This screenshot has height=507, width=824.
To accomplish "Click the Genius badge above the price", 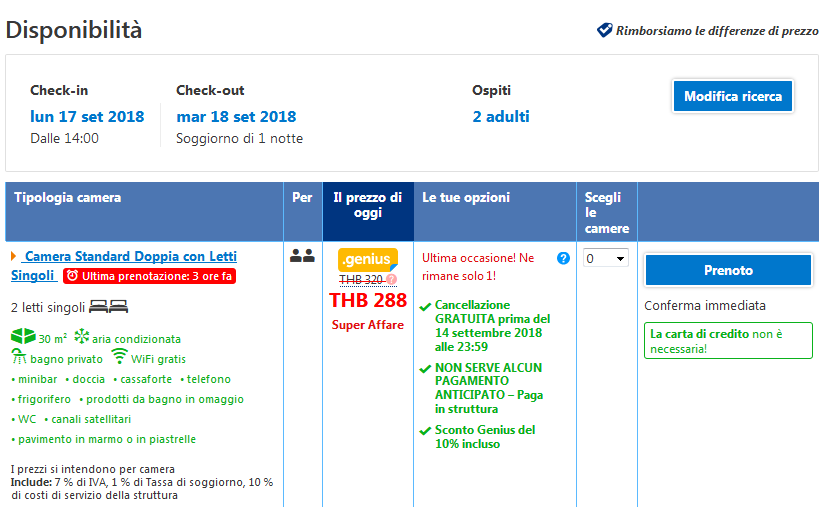I will click(x=367, y=260).
